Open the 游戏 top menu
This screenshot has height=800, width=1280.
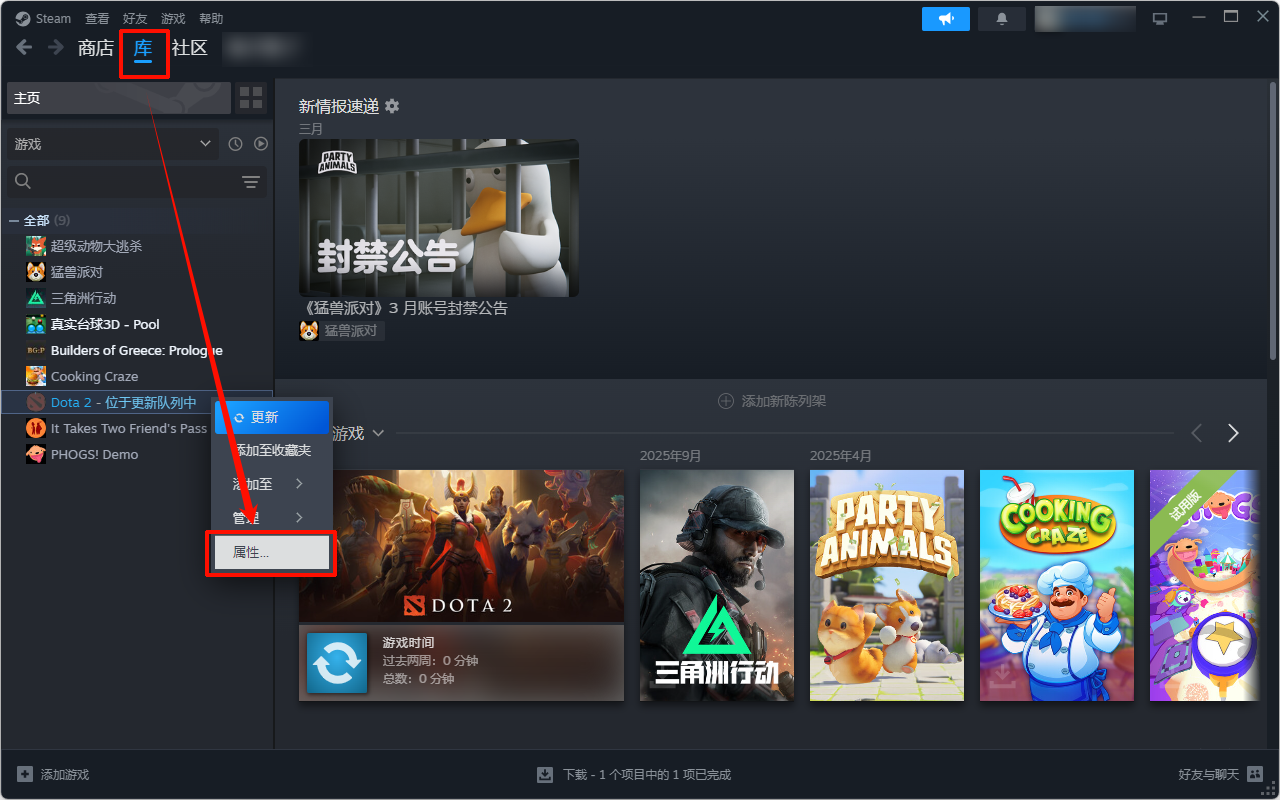(x=173, y=18)
